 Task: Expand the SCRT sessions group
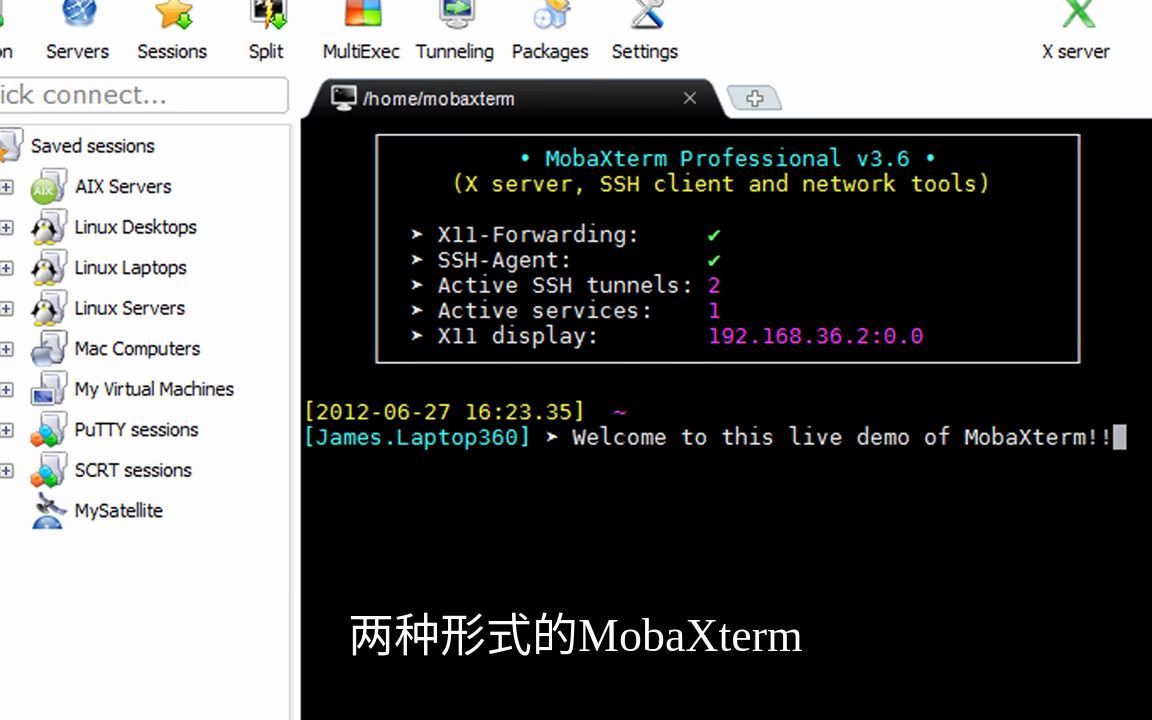(8, 470)
